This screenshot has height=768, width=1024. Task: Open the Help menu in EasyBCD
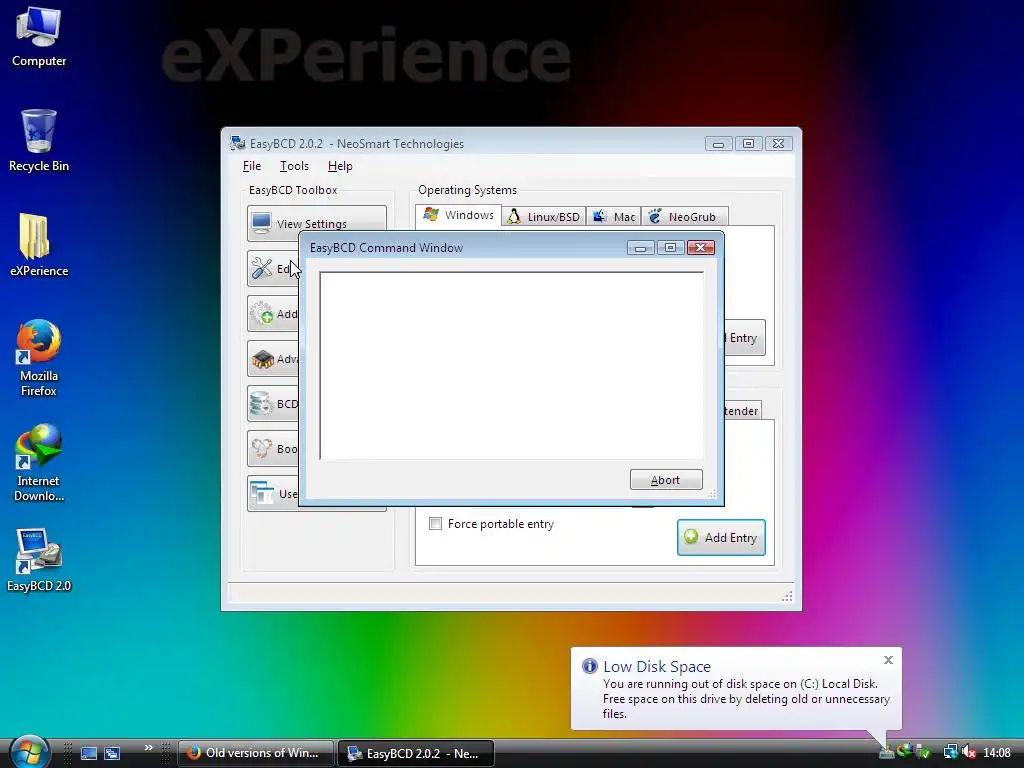point(340,166)
